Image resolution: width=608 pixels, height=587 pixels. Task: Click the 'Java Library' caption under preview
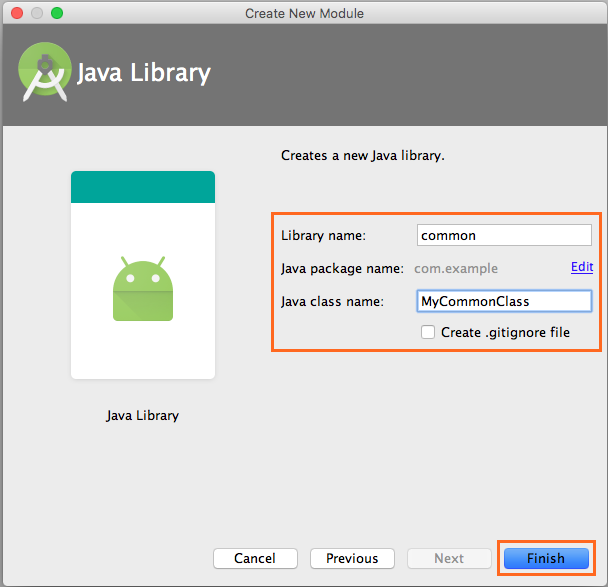tap(142, 416)
